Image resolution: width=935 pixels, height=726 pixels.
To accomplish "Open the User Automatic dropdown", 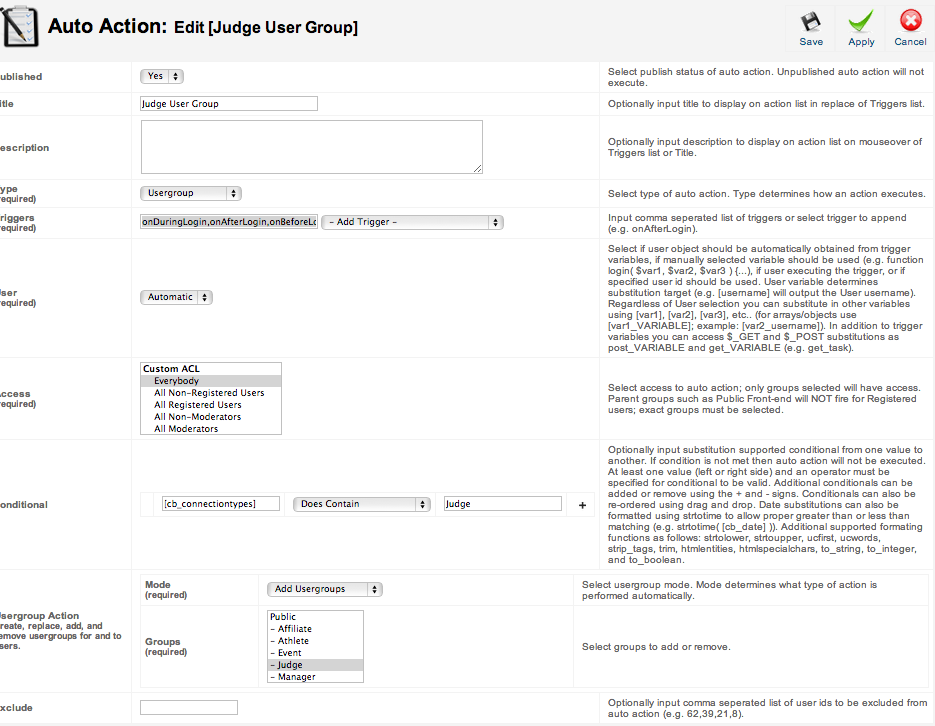I will 177,297.
